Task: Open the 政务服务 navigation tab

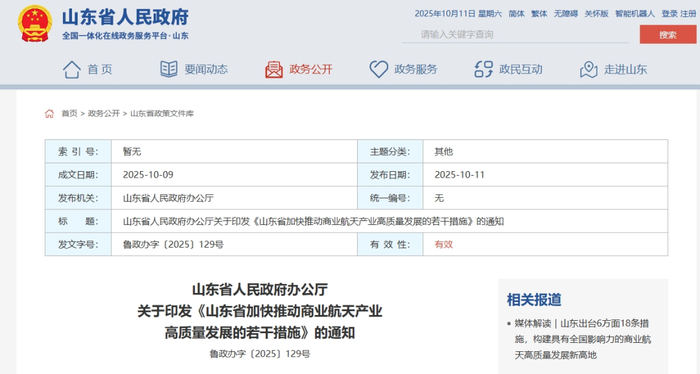Action: click(x=416, y=69)
